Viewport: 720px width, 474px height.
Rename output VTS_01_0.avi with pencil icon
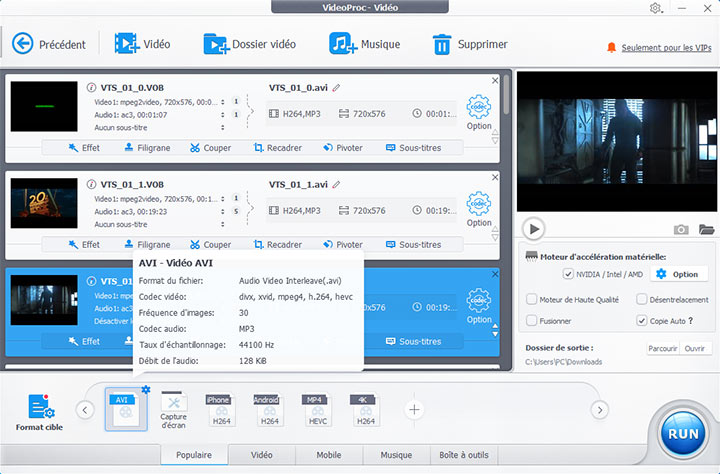336,87
